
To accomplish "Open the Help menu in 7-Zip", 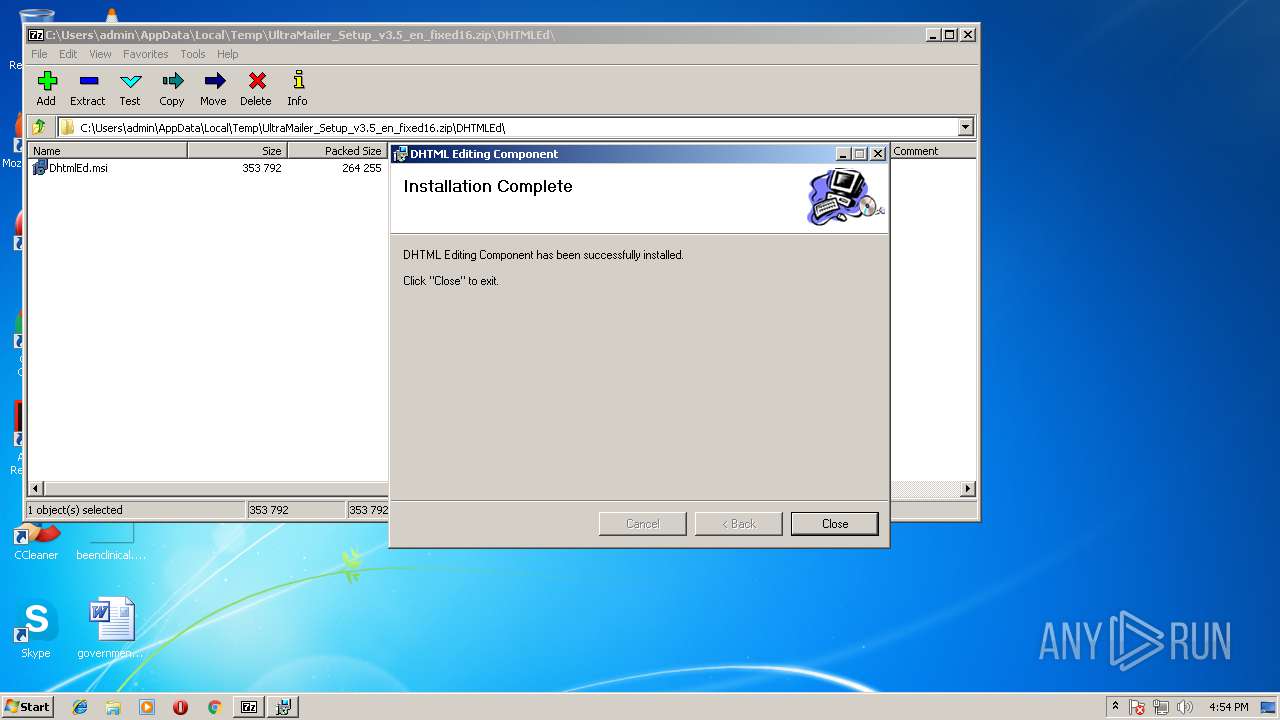I will pyautogui.click(x=228, y=54).
